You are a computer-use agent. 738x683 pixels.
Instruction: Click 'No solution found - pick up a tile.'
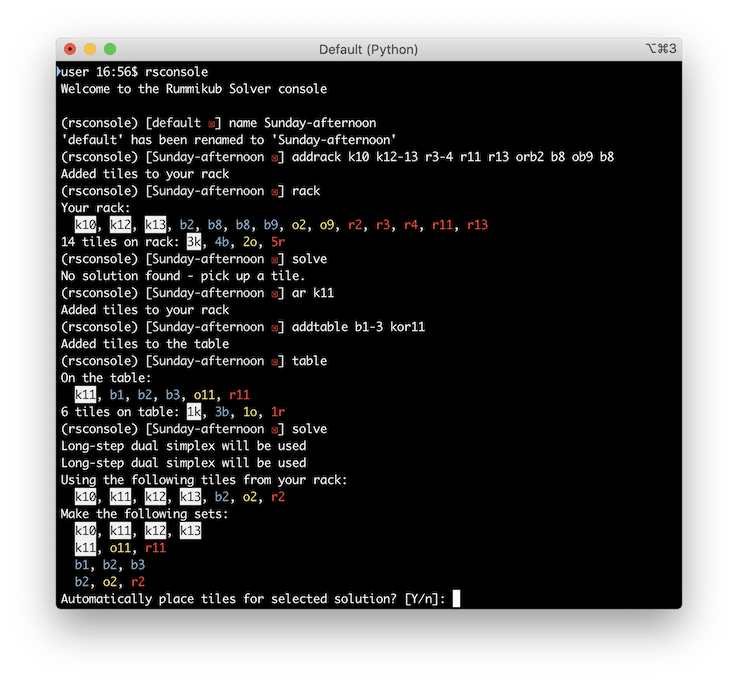183,276
